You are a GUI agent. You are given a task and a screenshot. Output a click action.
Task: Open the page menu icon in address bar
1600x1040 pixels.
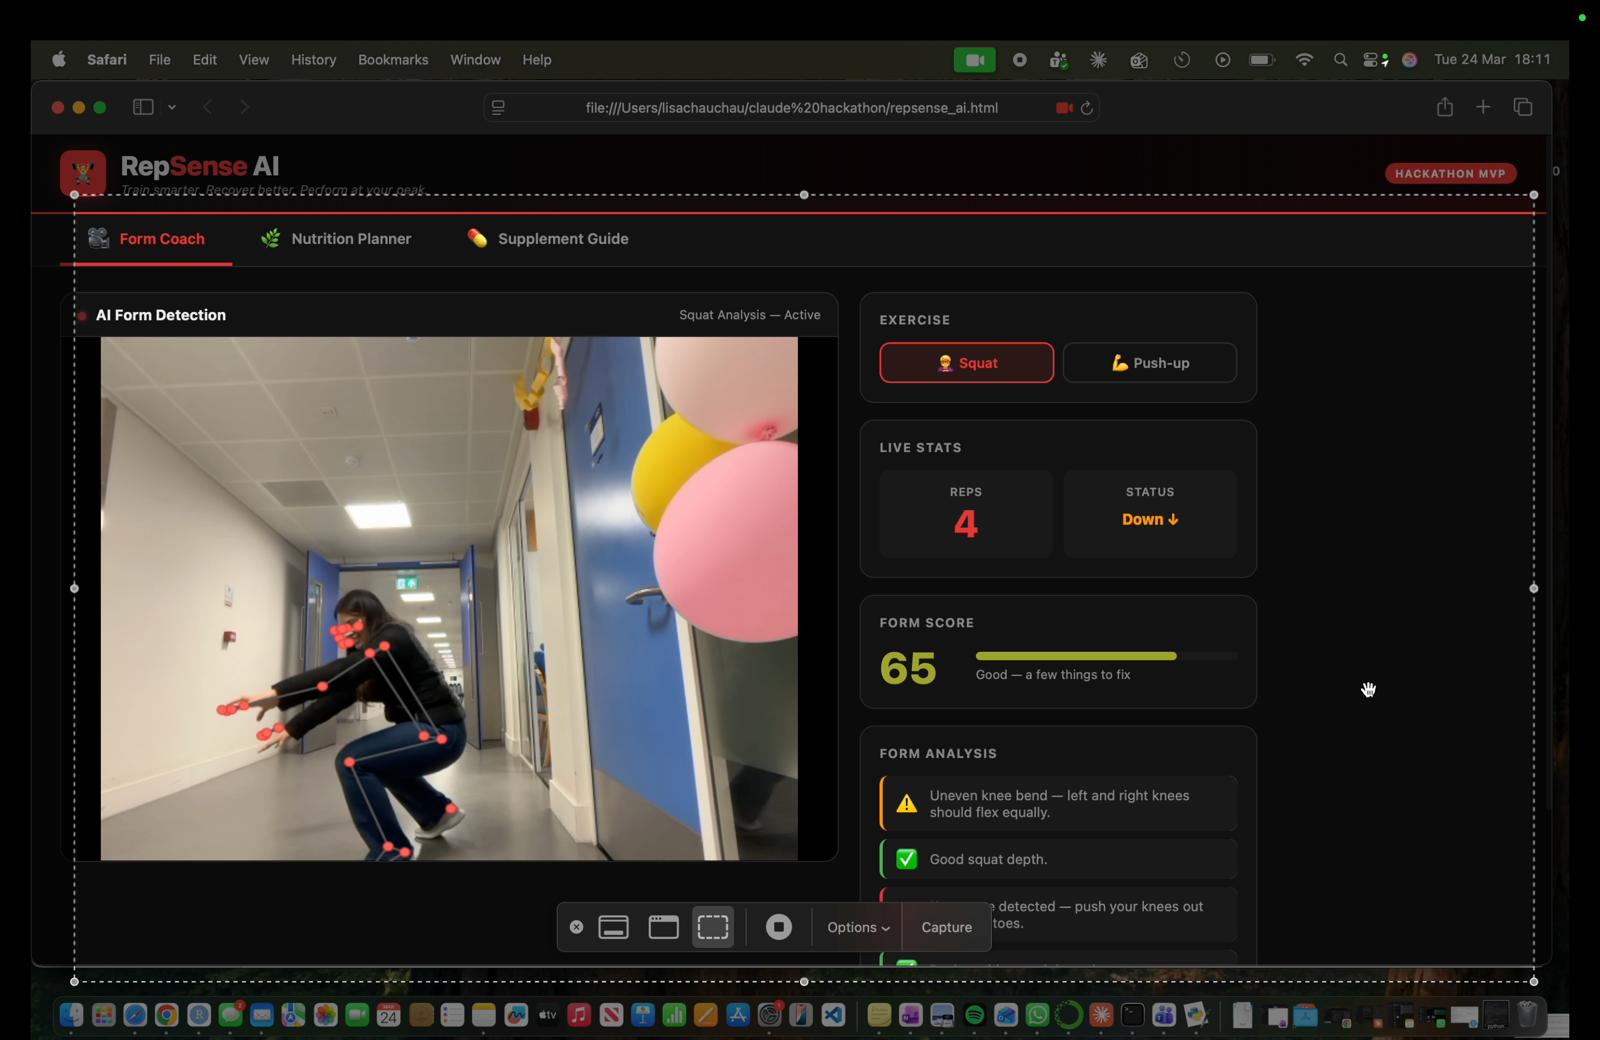point(498,108)
